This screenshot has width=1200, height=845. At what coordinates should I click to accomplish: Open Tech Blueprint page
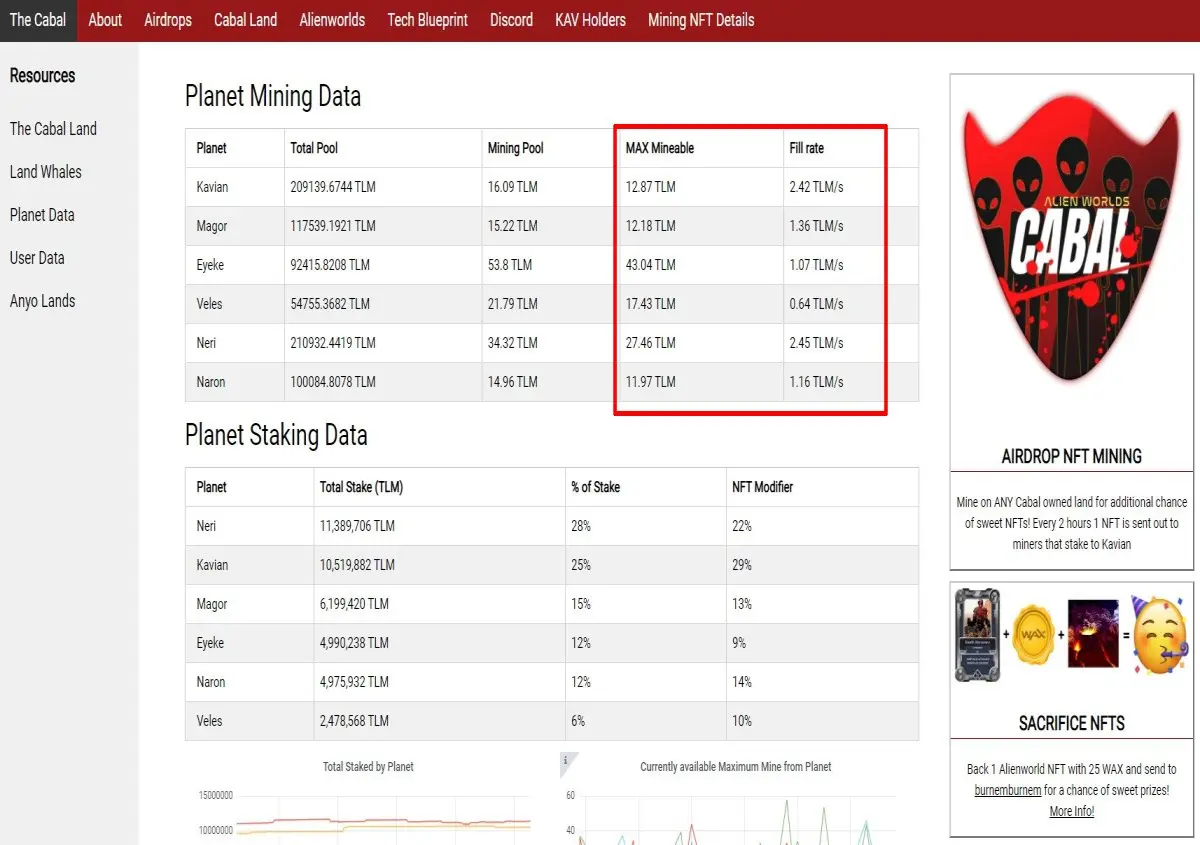click(427, 20)
